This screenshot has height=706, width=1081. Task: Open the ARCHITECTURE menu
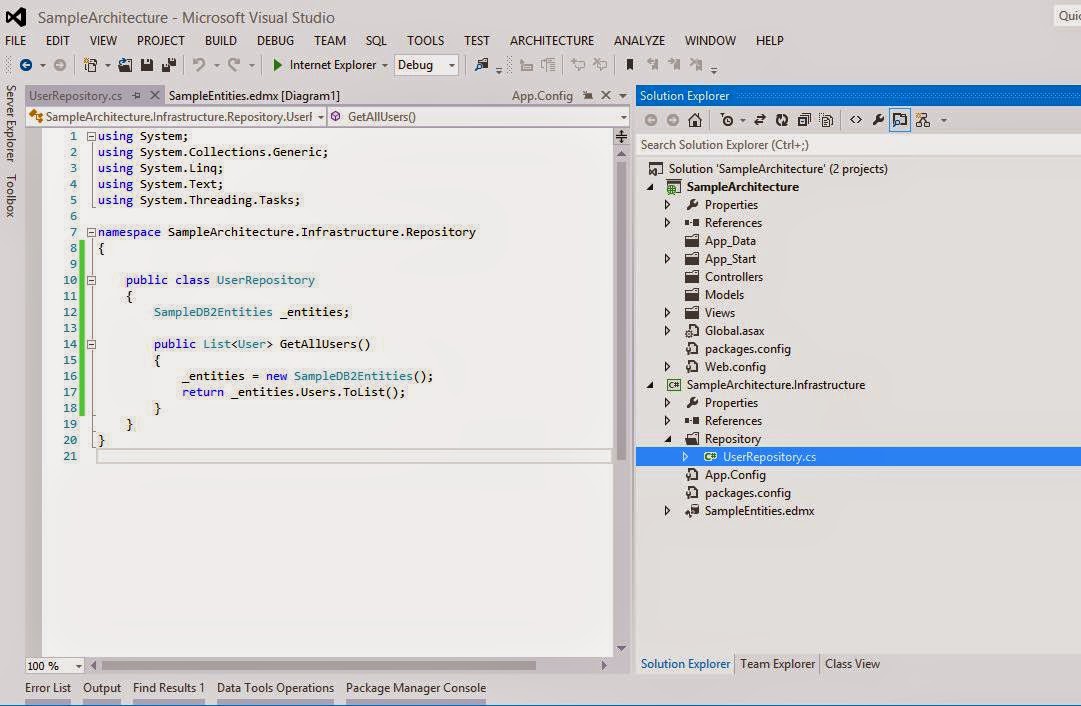[x=551, y=40]
